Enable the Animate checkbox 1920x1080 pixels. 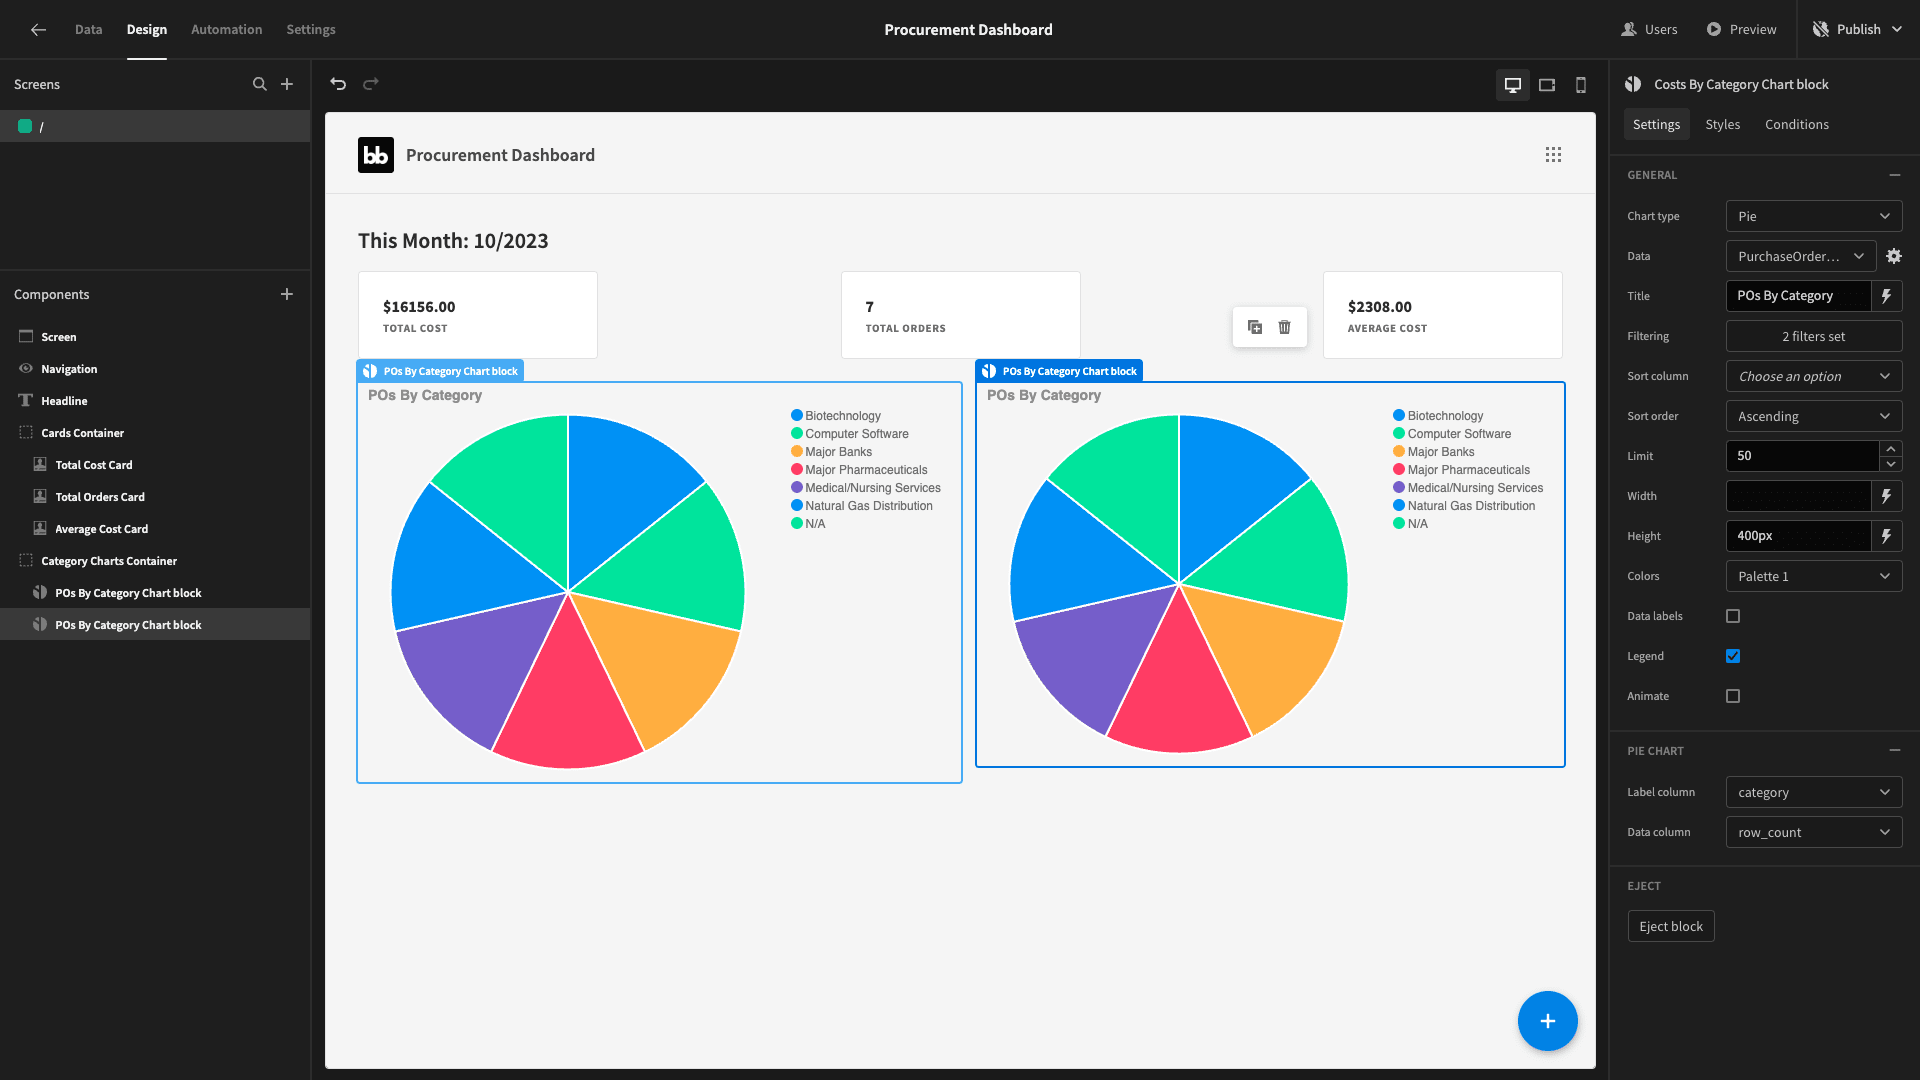point(1733,696)
